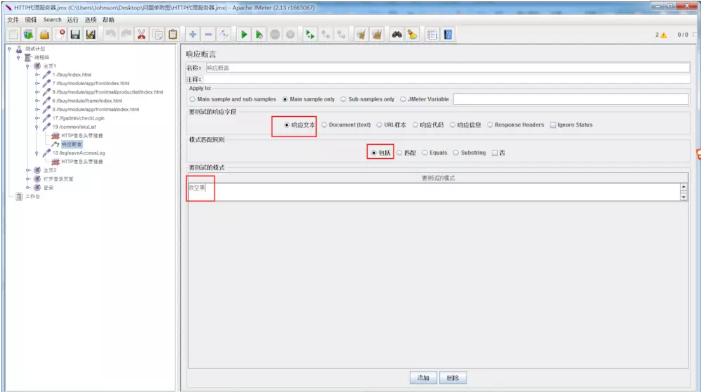Open the Function Helper dialog icon
701x392 pixels.
(x=432, y=34)
